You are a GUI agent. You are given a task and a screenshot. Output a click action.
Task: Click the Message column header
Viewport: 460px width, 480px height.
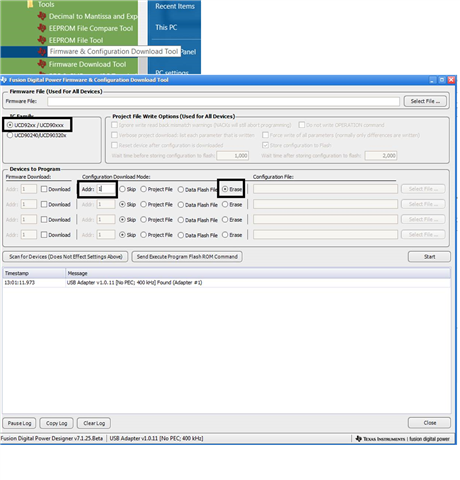click(258, 273)
